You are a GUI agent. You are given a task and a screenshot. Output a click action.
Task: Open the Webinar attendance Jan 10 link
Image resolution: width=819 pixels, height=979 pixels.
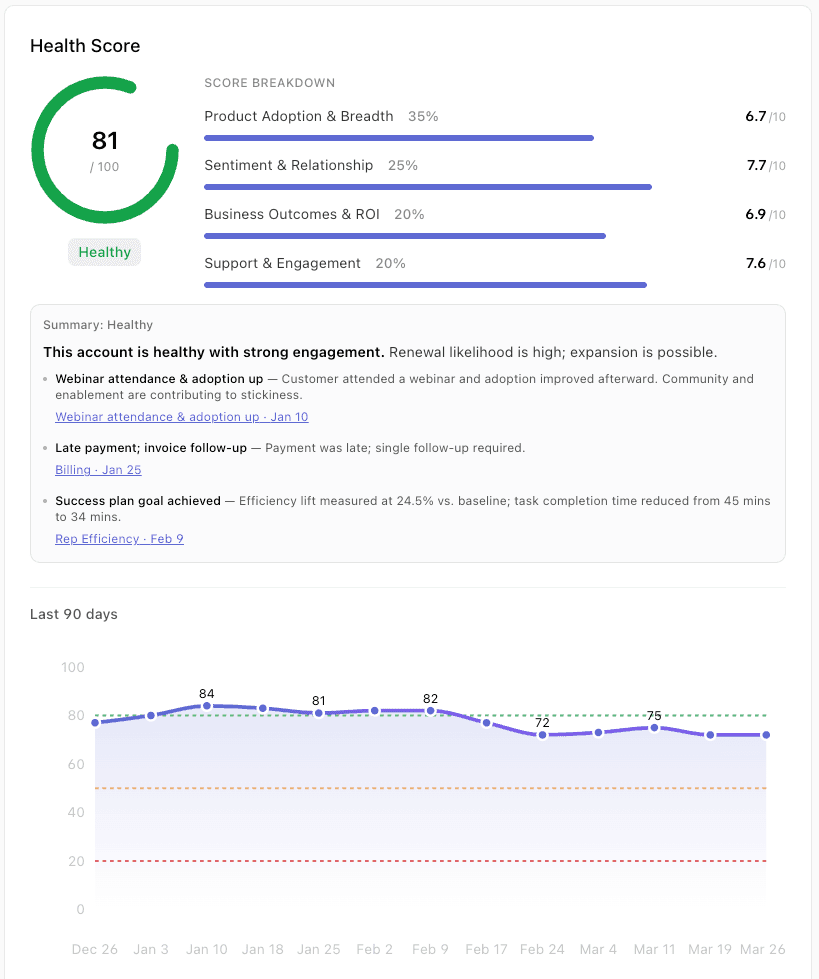pos(181,417)
